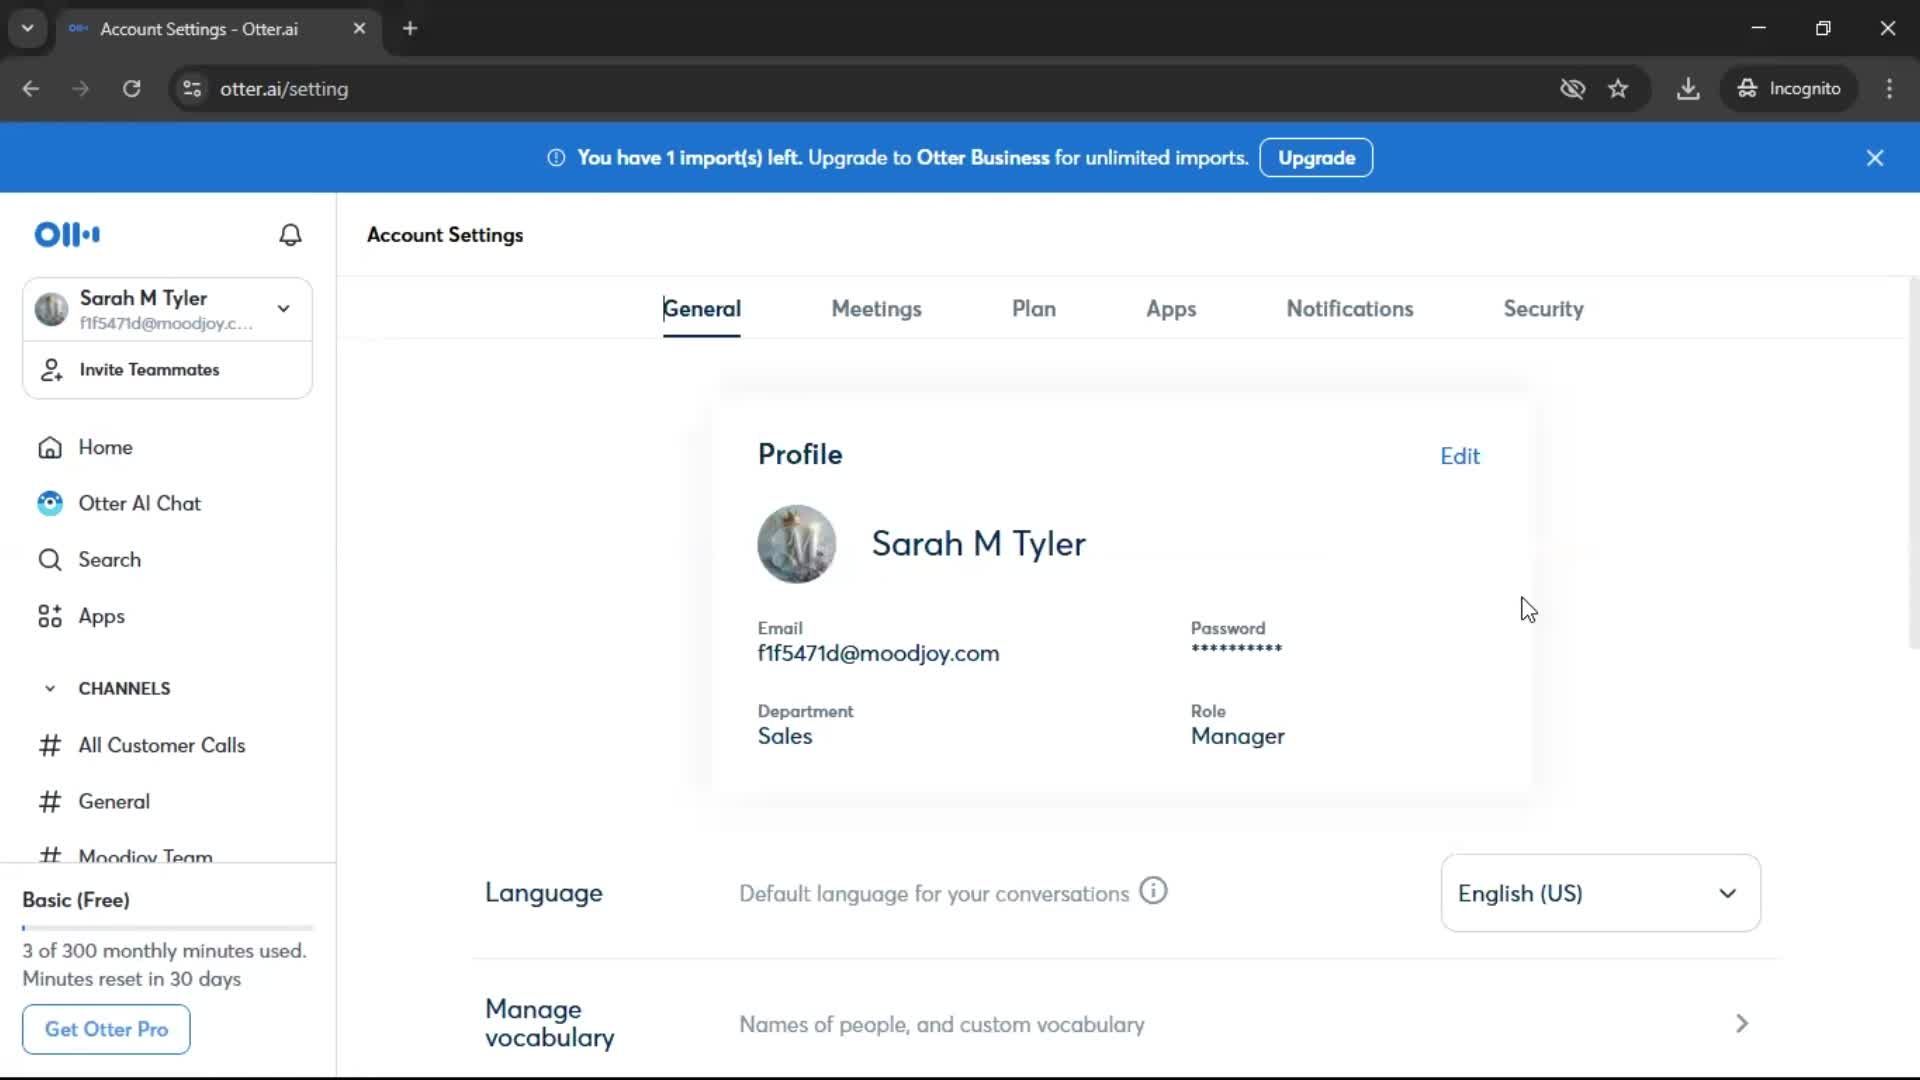Click the Manage vocabulary label
This screenshot has width=1920, height=1080.
(549, 1023)
